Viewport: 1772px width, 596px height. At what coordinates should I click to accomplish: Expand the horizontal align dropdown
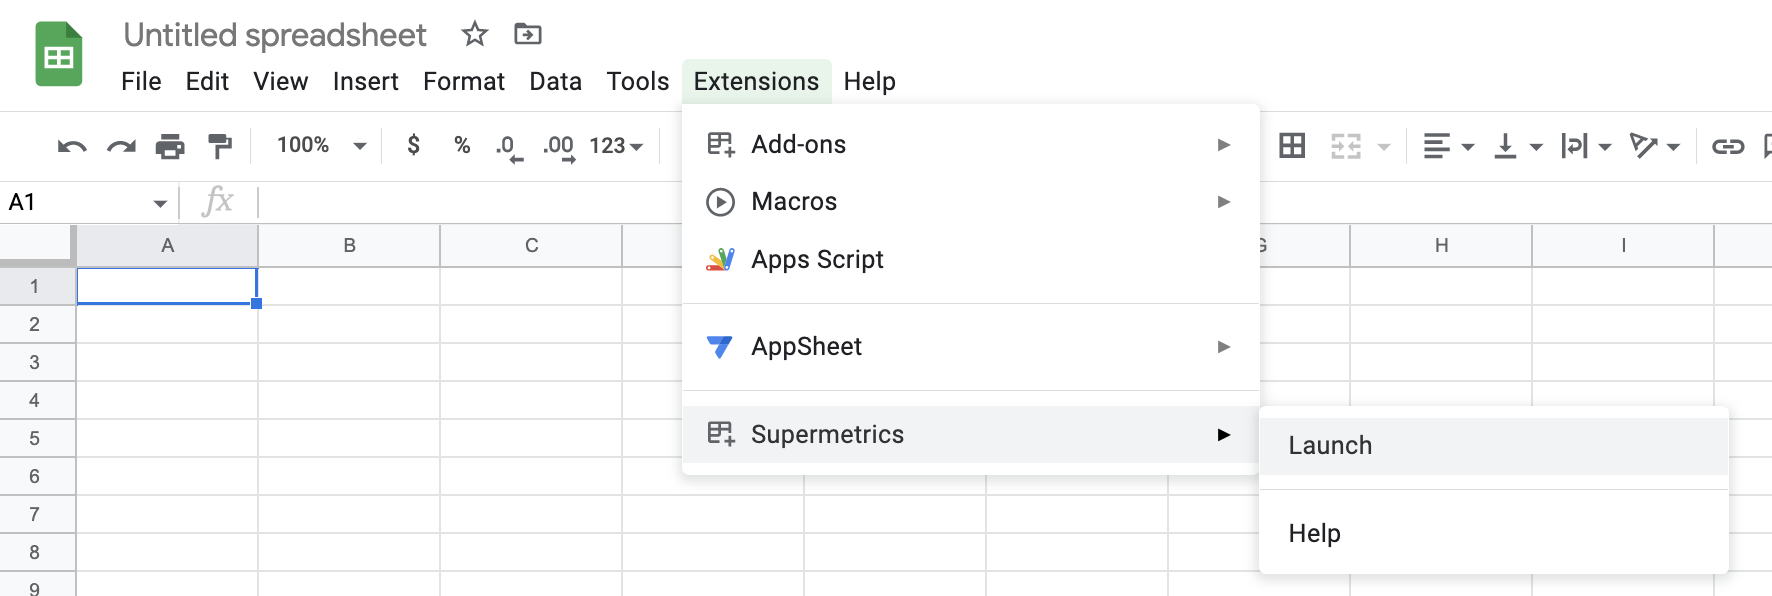1448,147
